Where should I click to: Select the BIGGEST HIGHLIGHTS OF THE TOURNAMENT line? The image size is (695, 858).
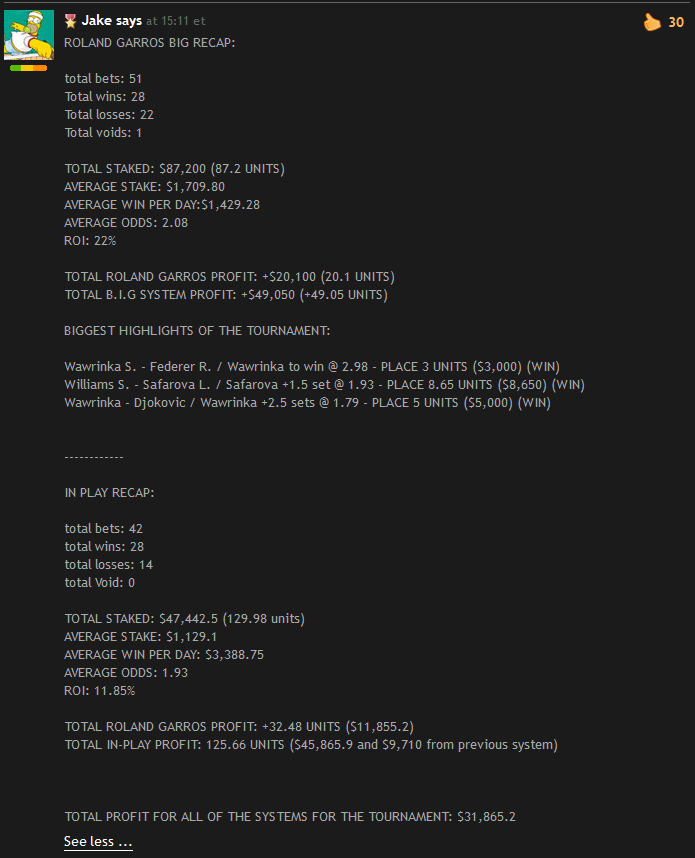click(x=197, y=331)
